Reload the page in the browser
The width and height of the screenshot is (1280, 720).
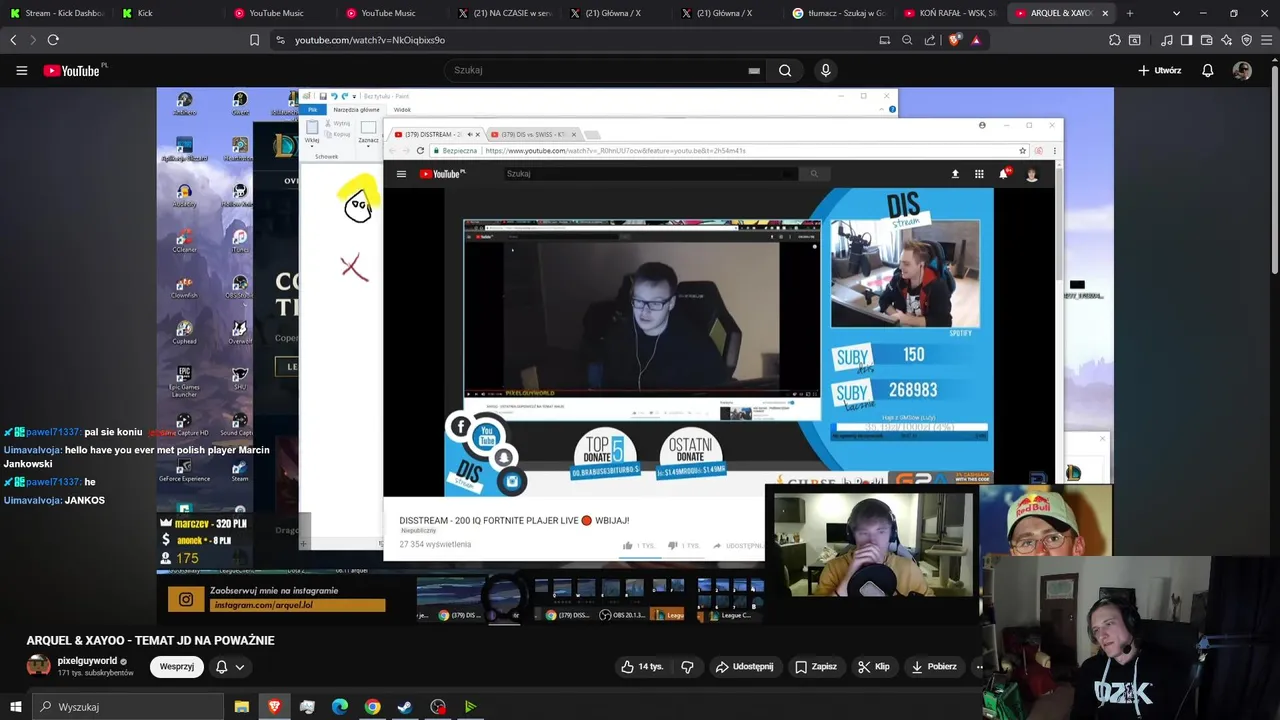click(x=53, y=40)
